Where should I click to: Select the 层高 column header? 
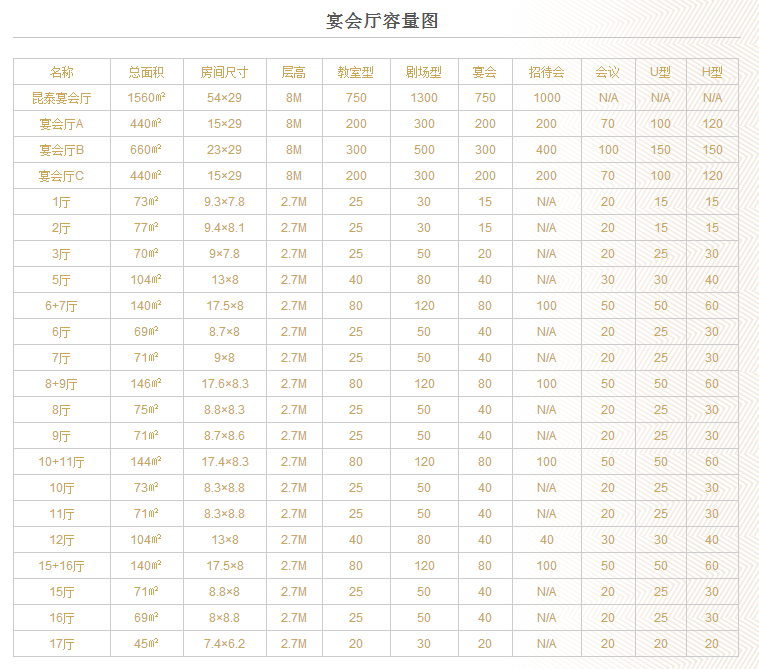click(293, 72)
